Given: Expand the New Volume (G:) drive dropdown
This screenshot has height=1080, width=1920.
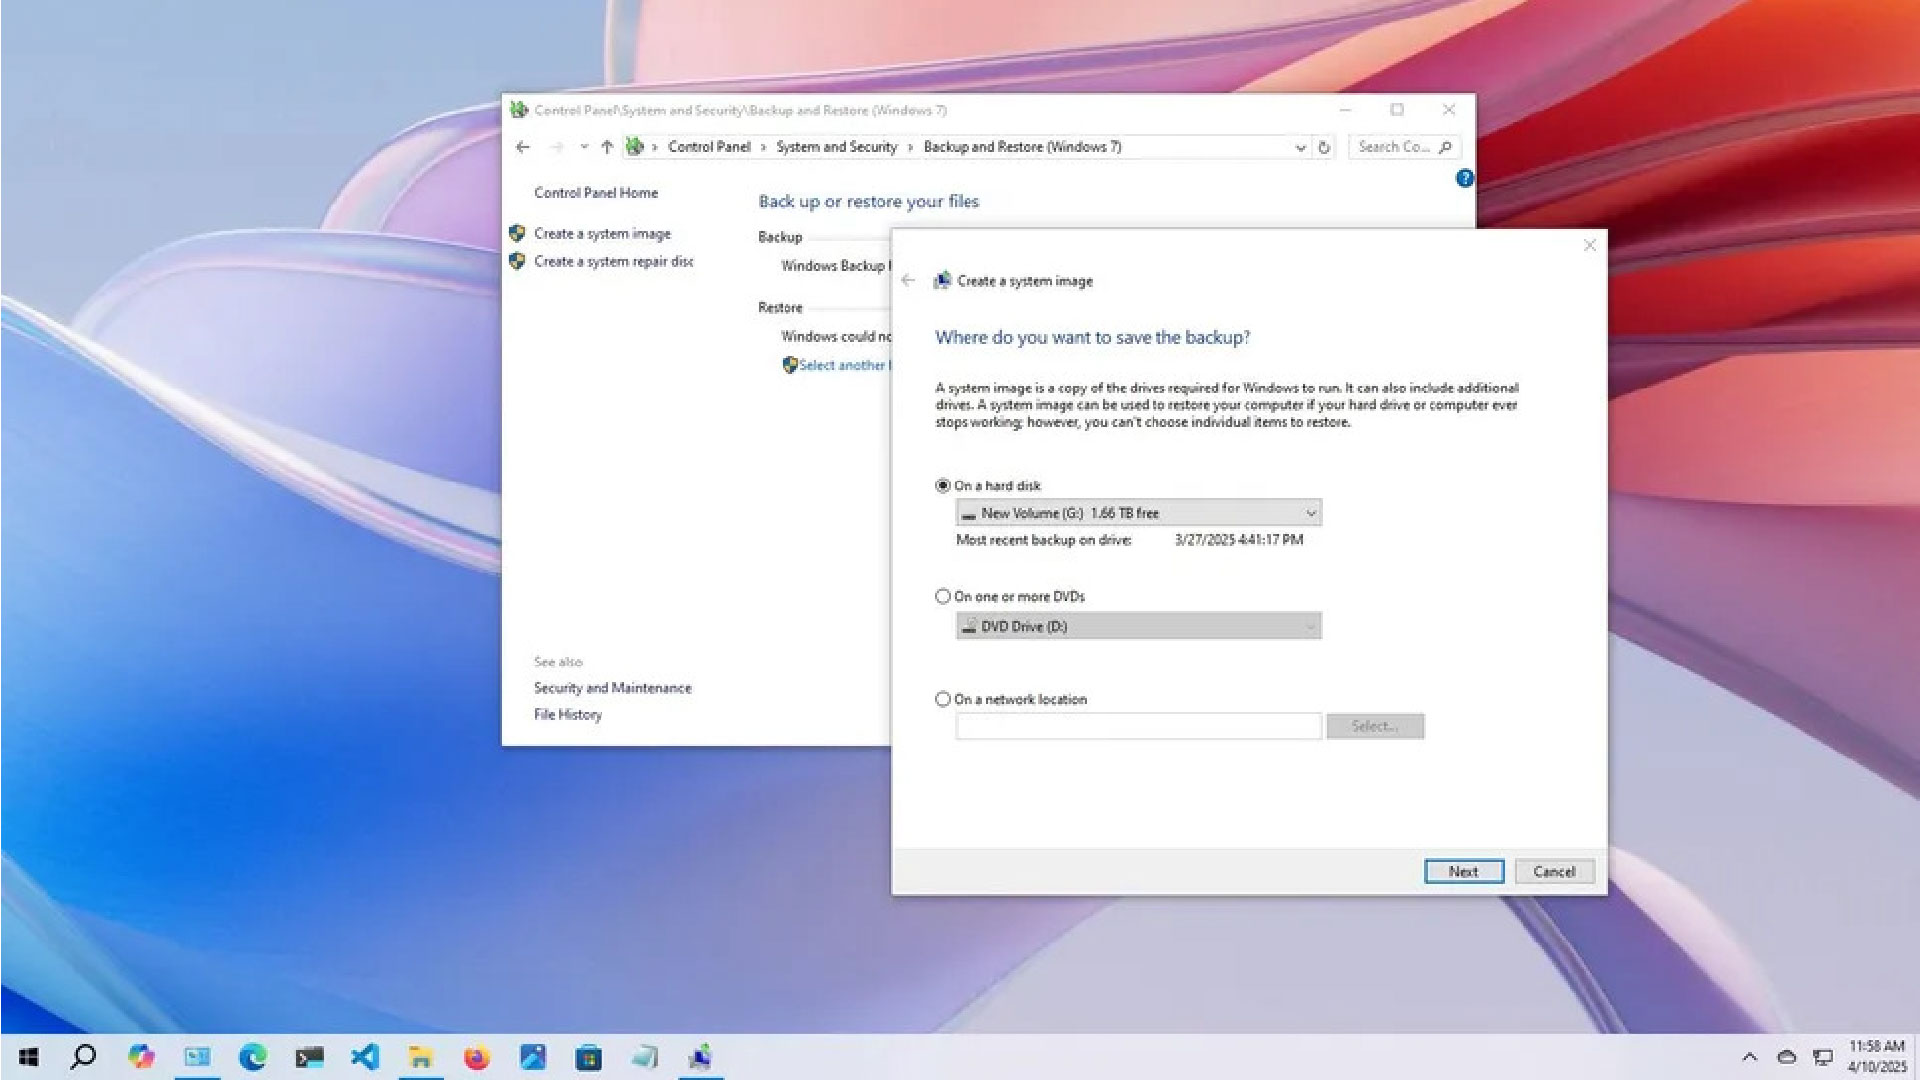Looking at the screenshot, I should coord(1310,513).
